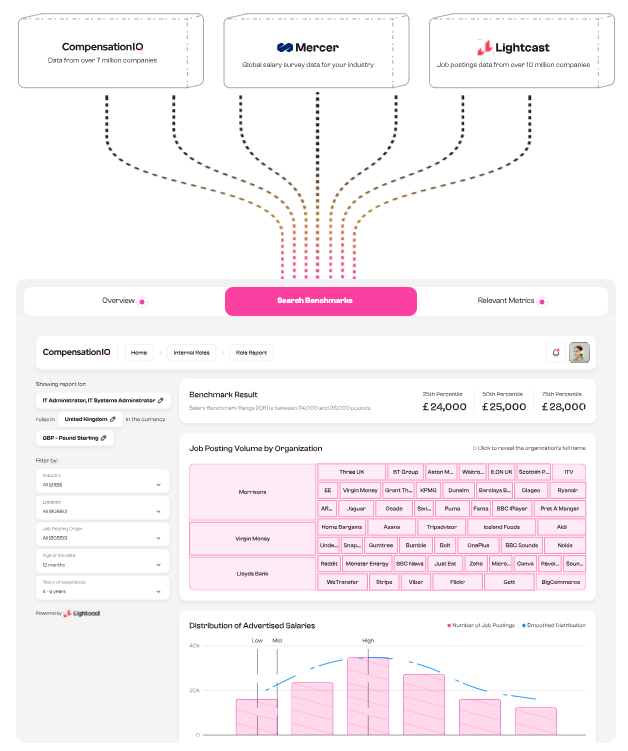Switch to the Overview tab
Viewport: 628px width, 751px height.
pyautogui.click(x=124, y=301)
